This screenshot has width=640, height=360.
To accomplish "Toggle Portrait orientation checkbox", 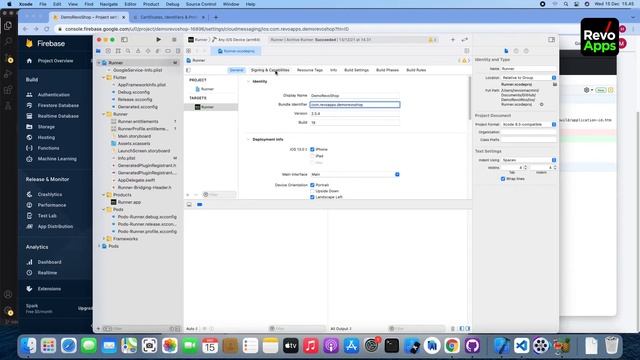I will [x=312, y=185].
